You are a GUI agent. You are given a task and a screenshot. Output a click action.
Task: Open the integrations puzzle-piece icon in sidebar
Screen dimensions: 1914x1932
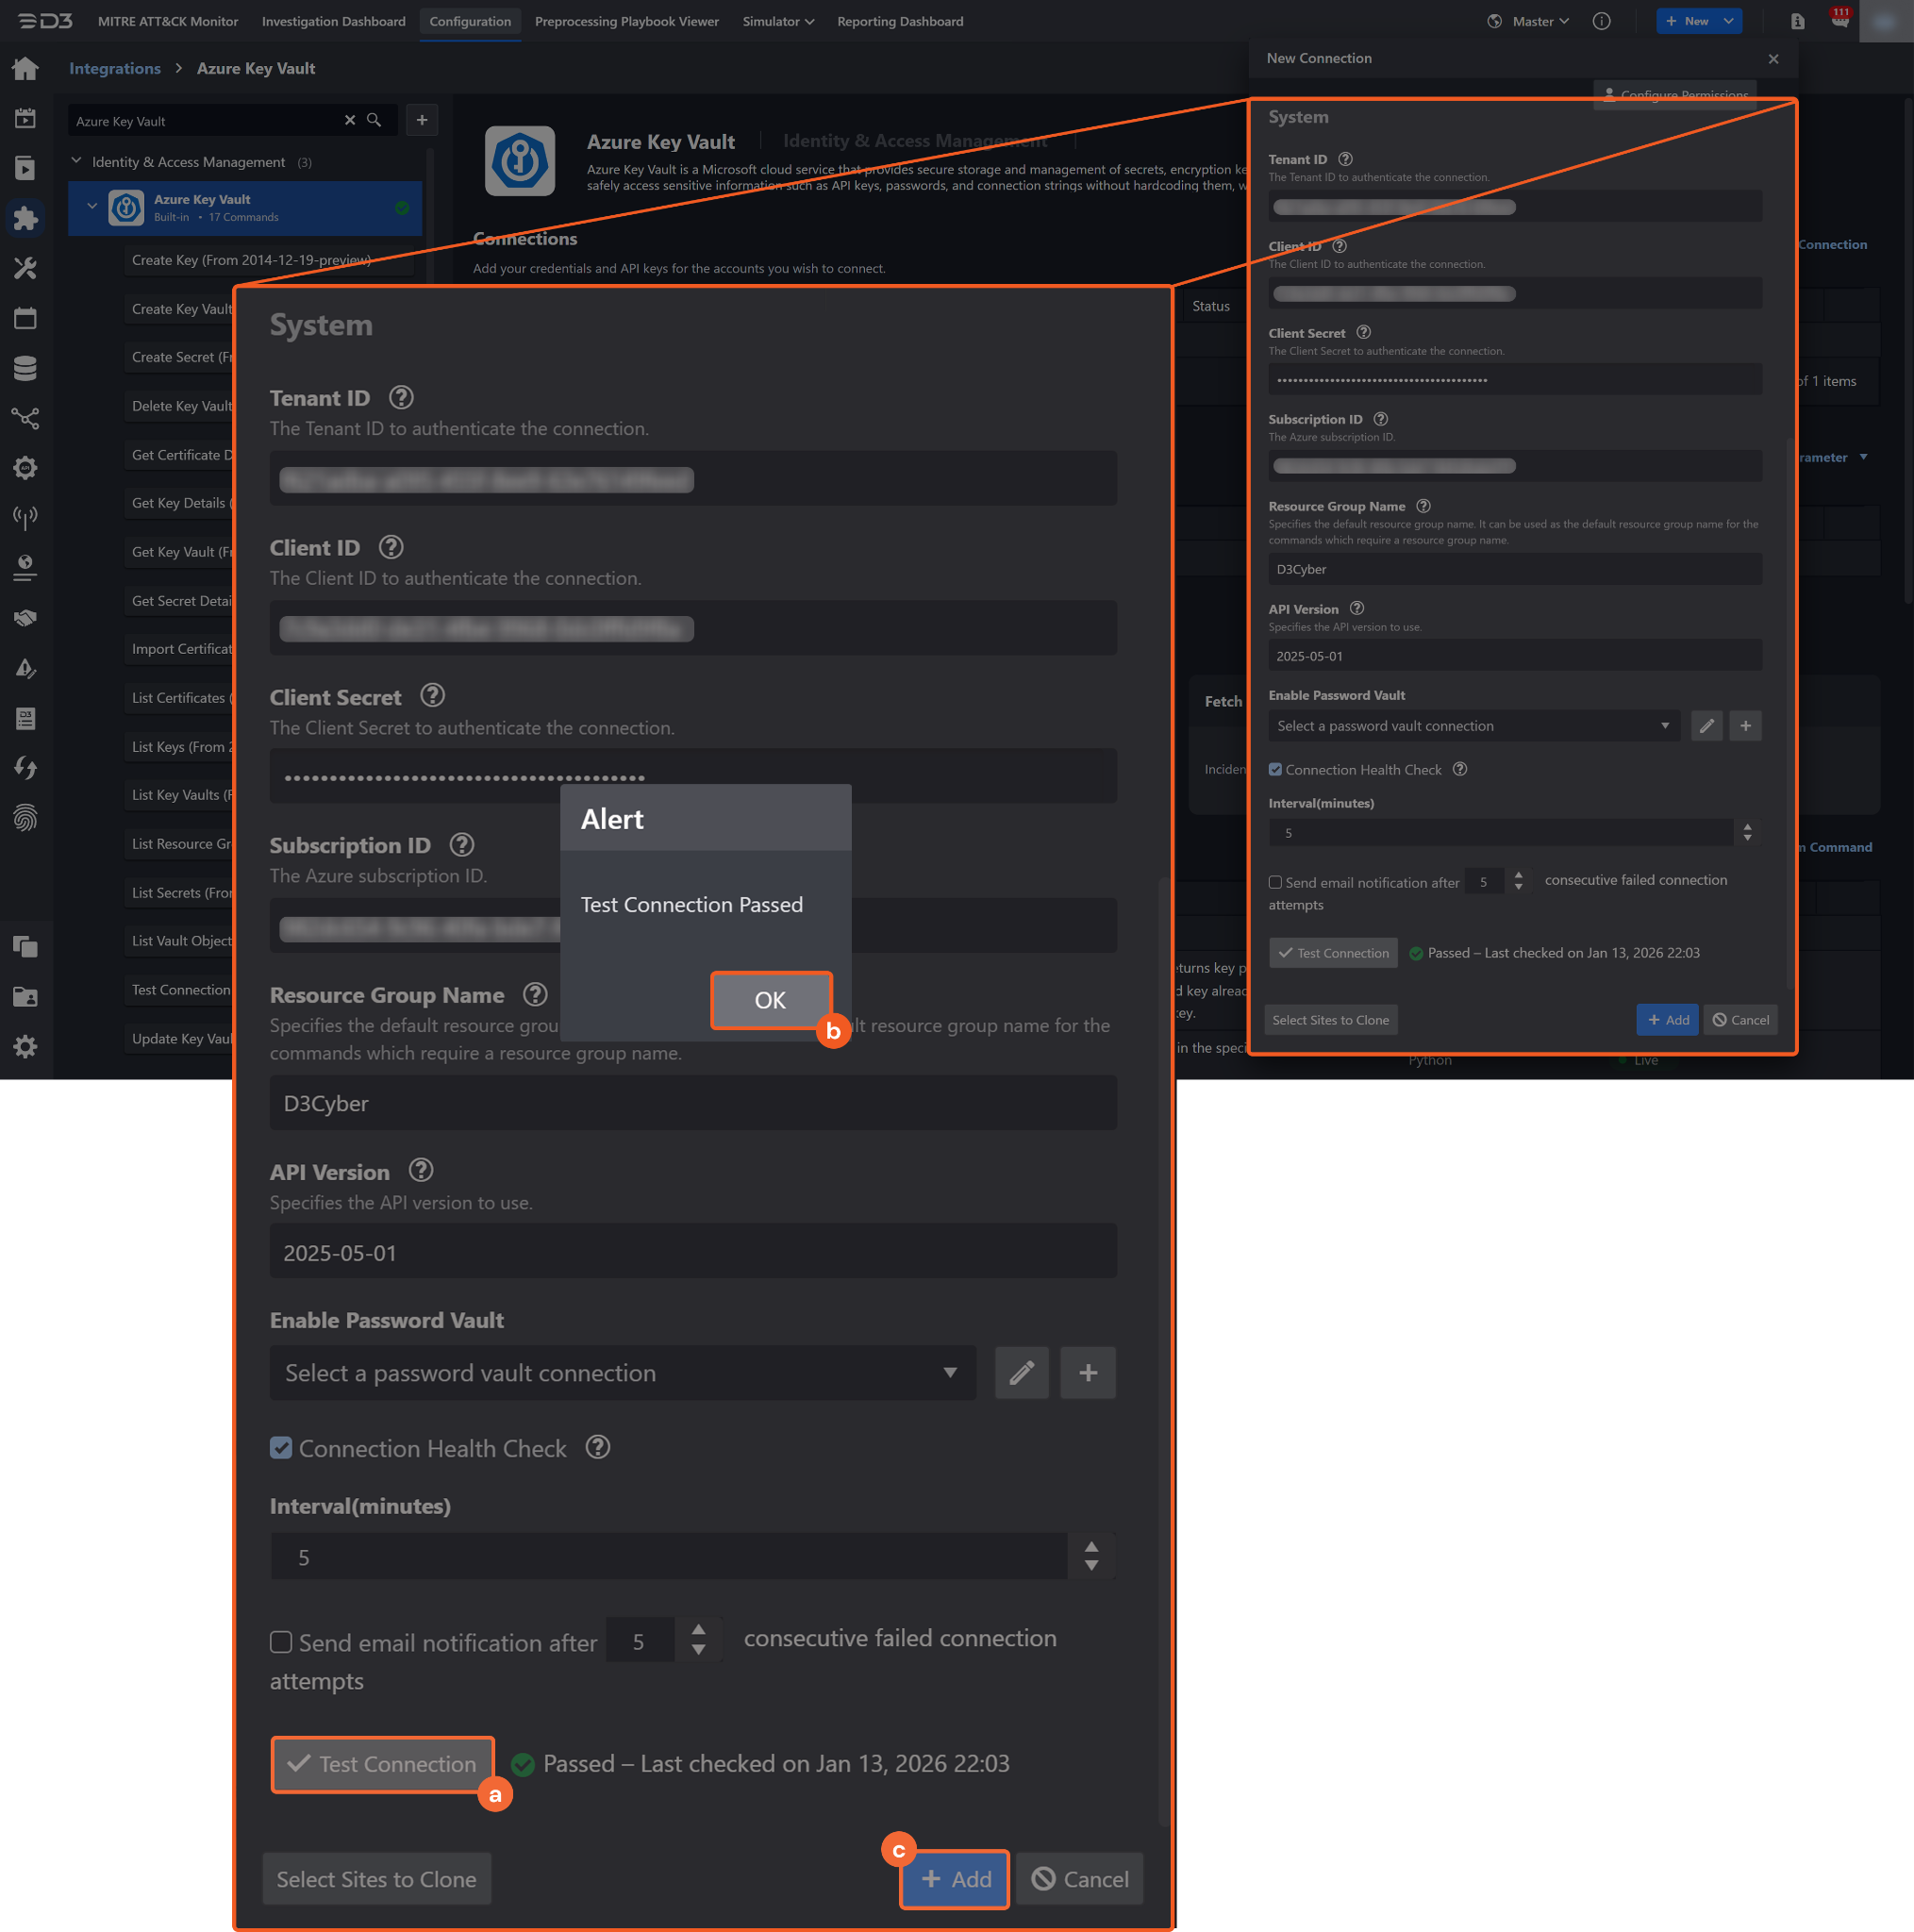tap(25, 218)
